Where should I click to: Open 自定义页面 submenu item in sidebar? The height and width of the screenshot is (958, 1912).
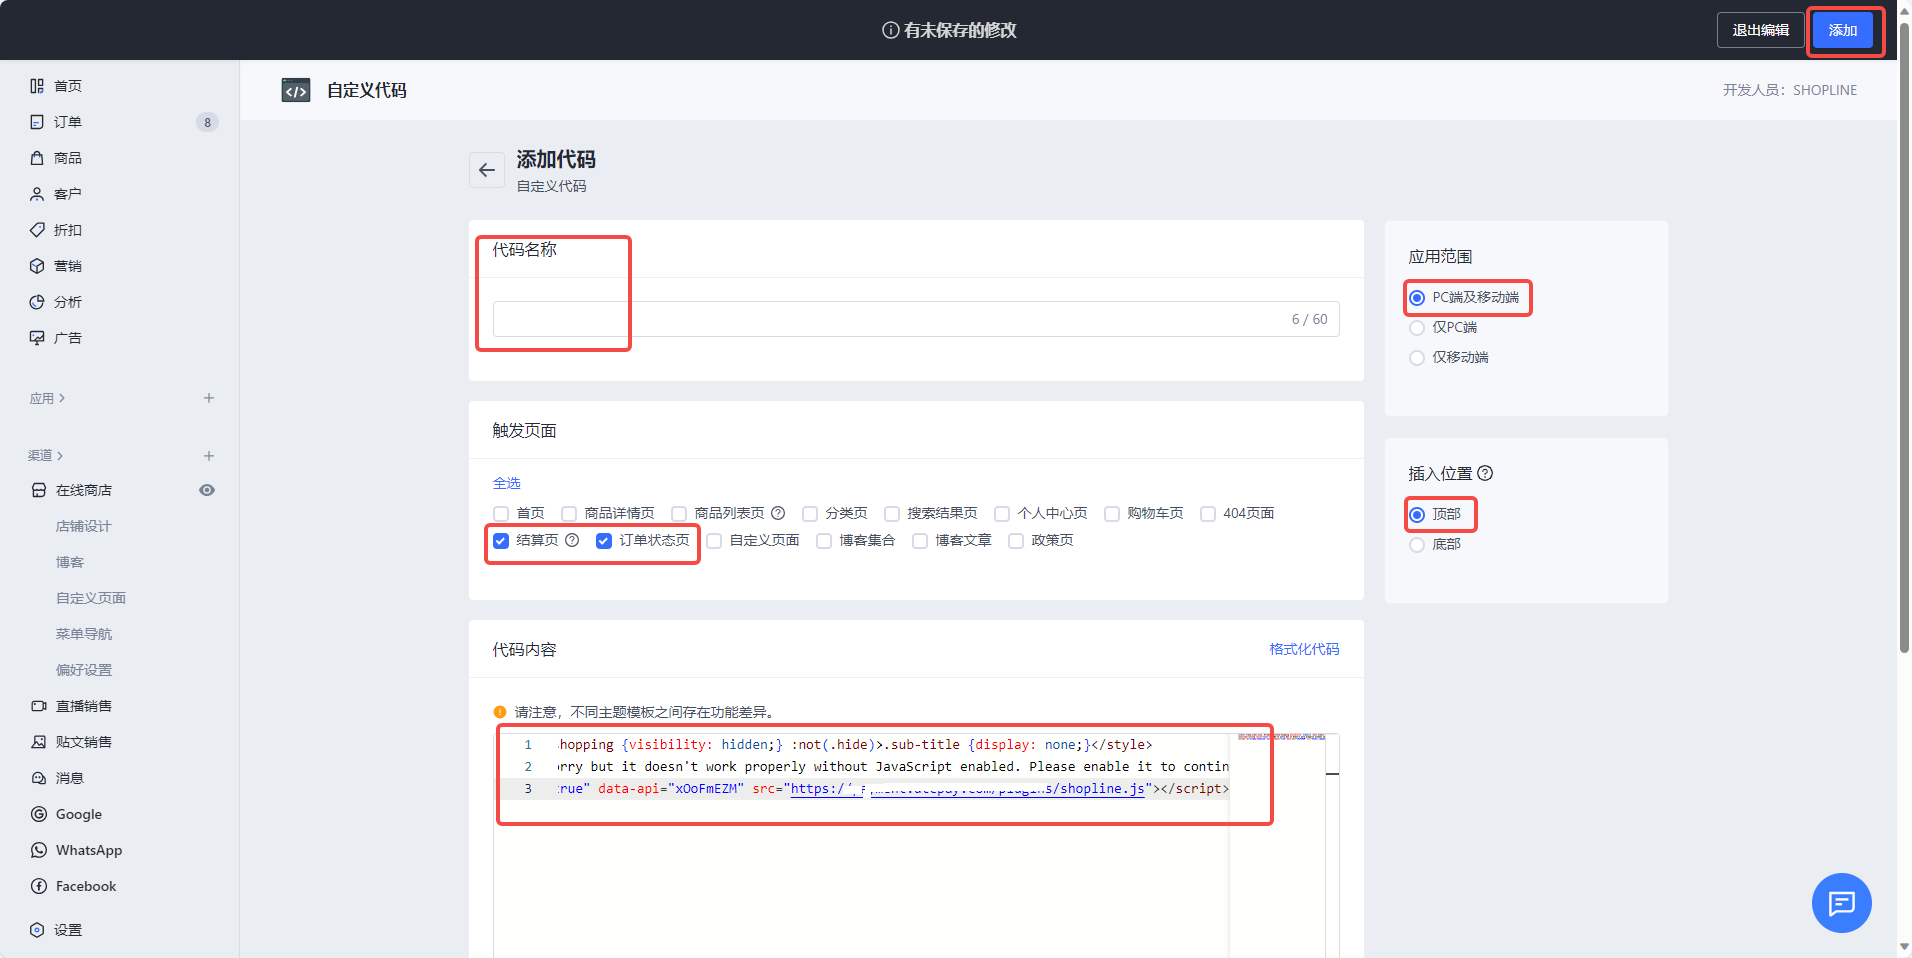91,598
